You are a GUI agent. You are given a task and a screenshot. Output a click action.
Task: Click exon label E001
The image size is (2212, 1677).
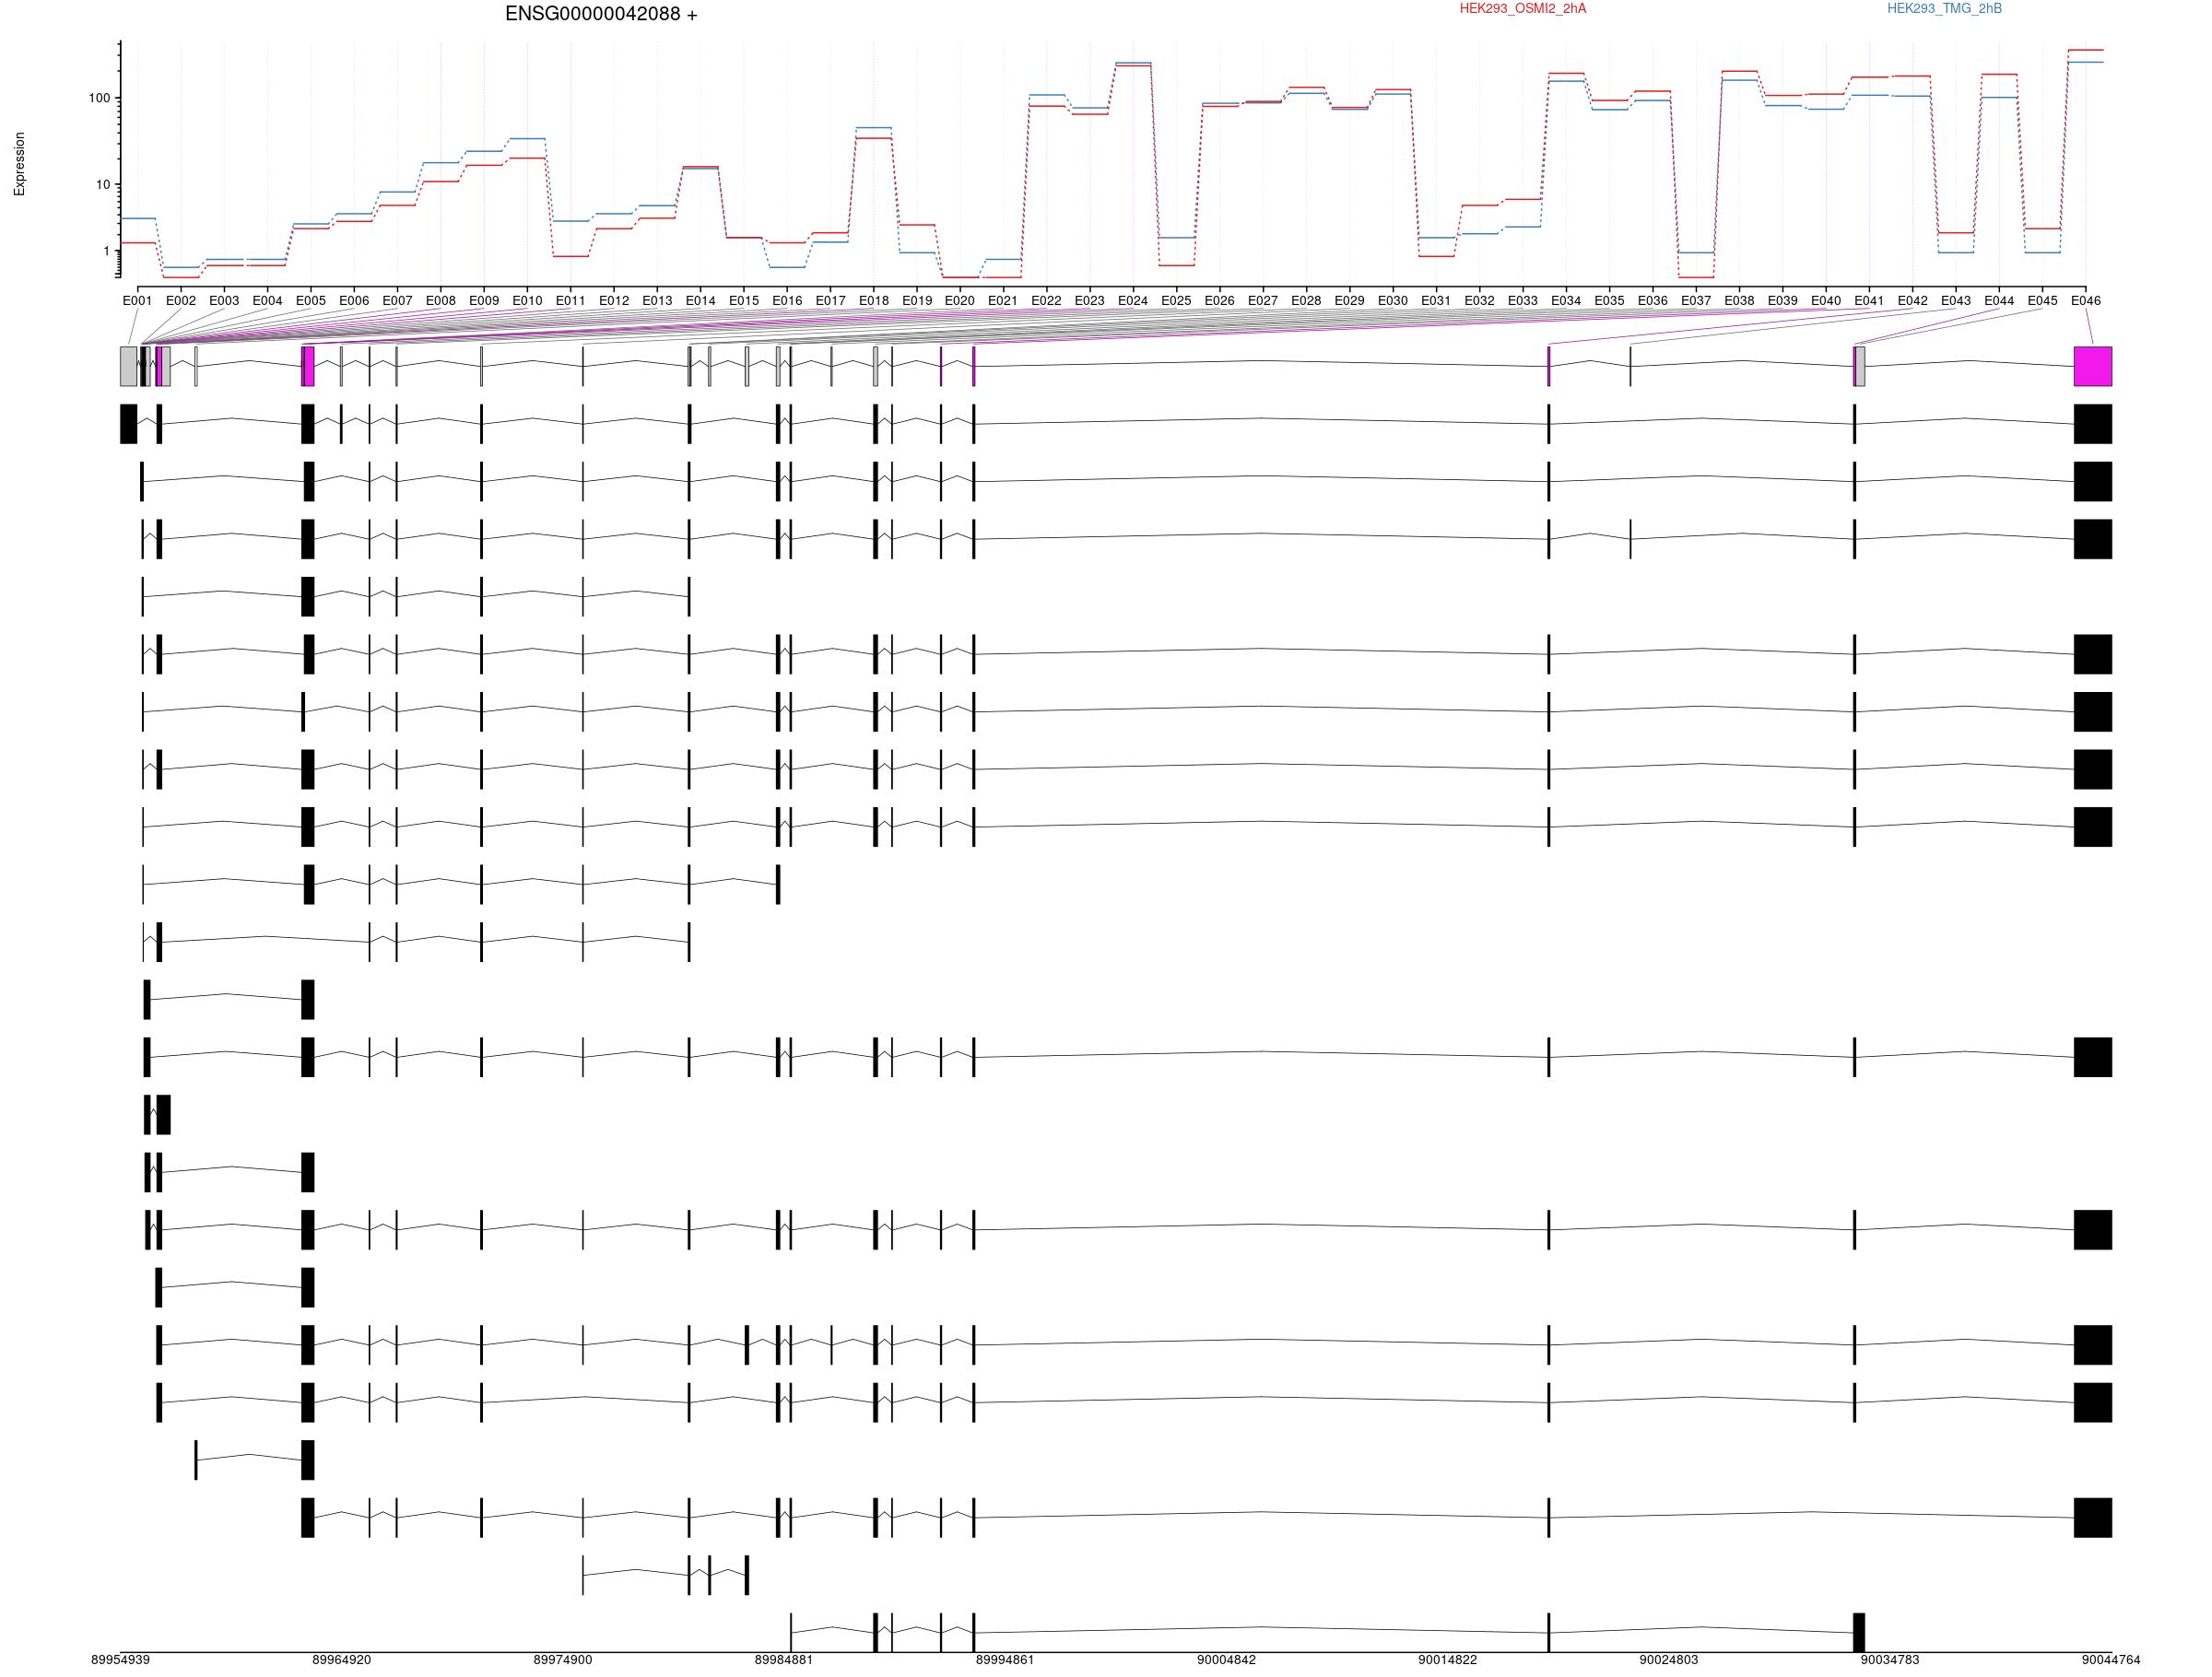click(137, 301)
